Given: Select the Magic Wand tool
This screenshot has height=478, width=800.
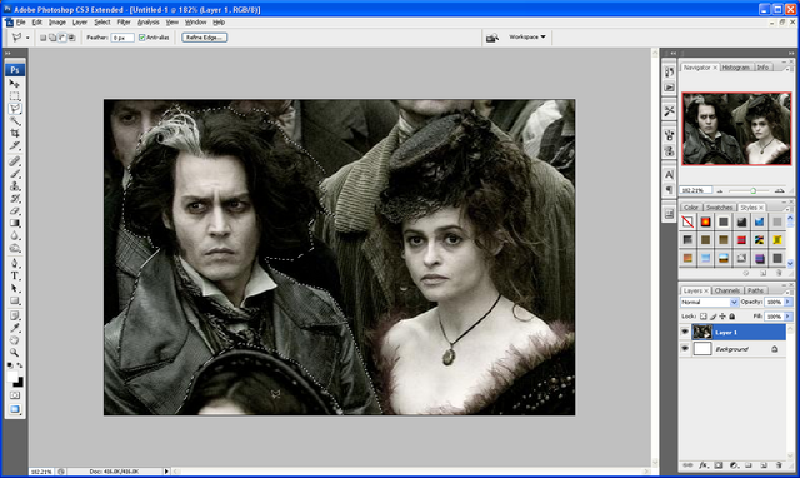Looking at the screenshot, I should [x=15, y=121].
